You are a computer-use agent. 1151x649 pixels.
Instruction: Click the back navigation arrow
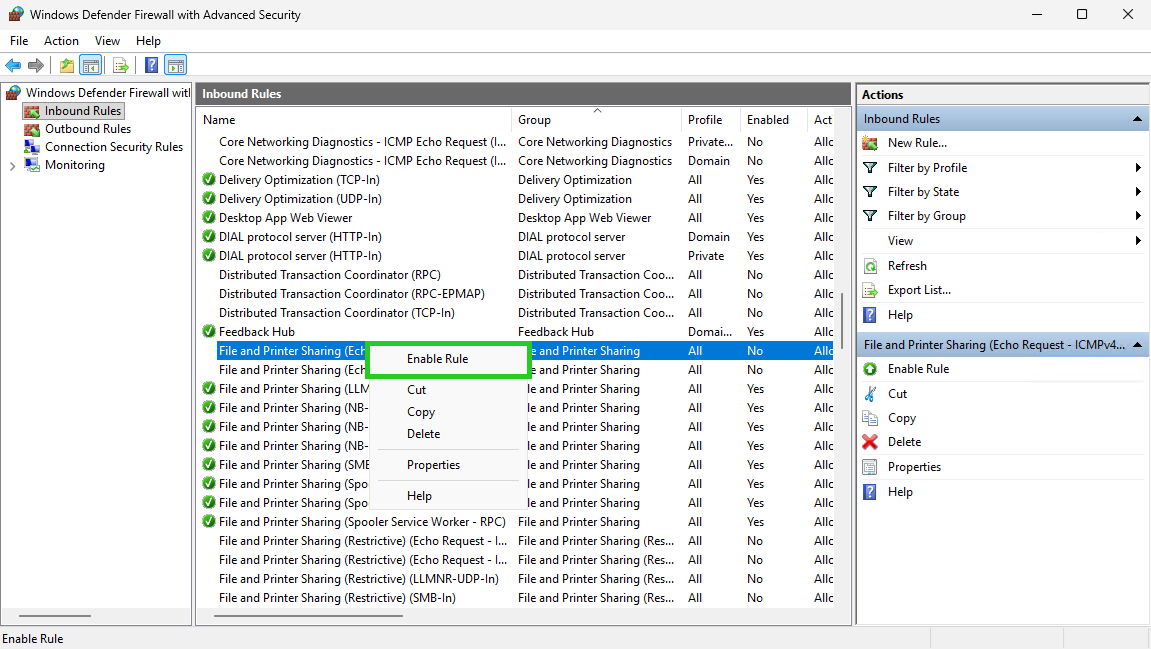tap(13, 65)
